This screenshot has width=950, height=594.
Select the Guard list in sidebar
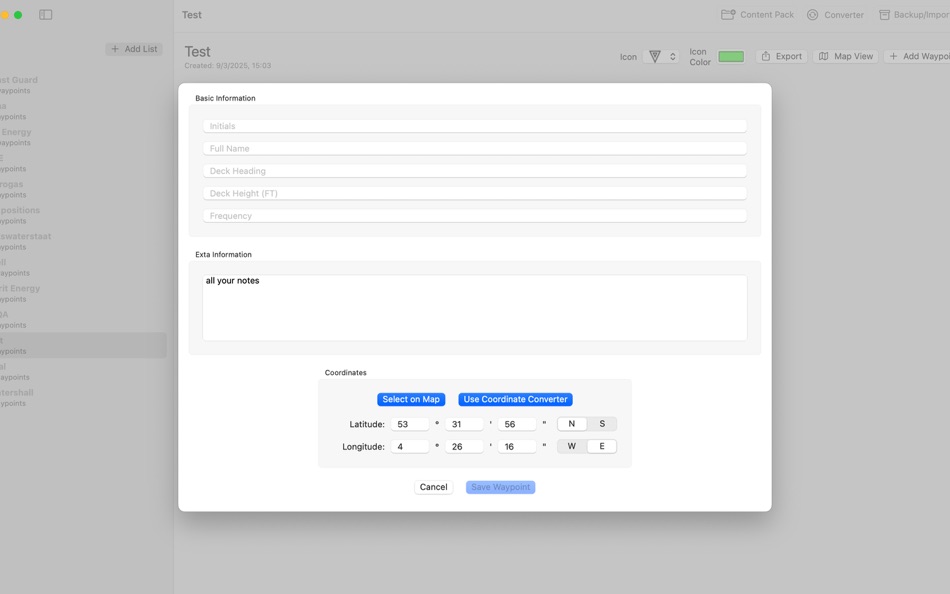(83, 85)
